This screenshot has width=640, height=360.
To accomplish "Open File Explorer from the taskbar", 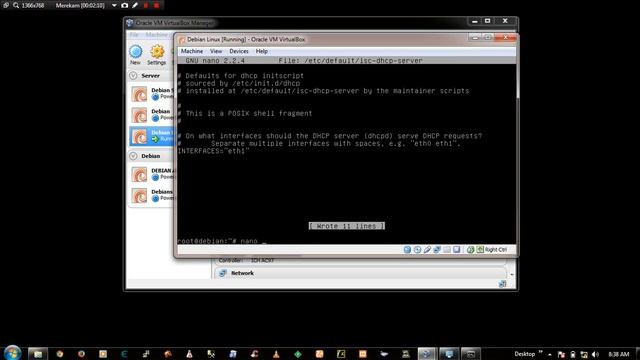I will coord(38,354).
